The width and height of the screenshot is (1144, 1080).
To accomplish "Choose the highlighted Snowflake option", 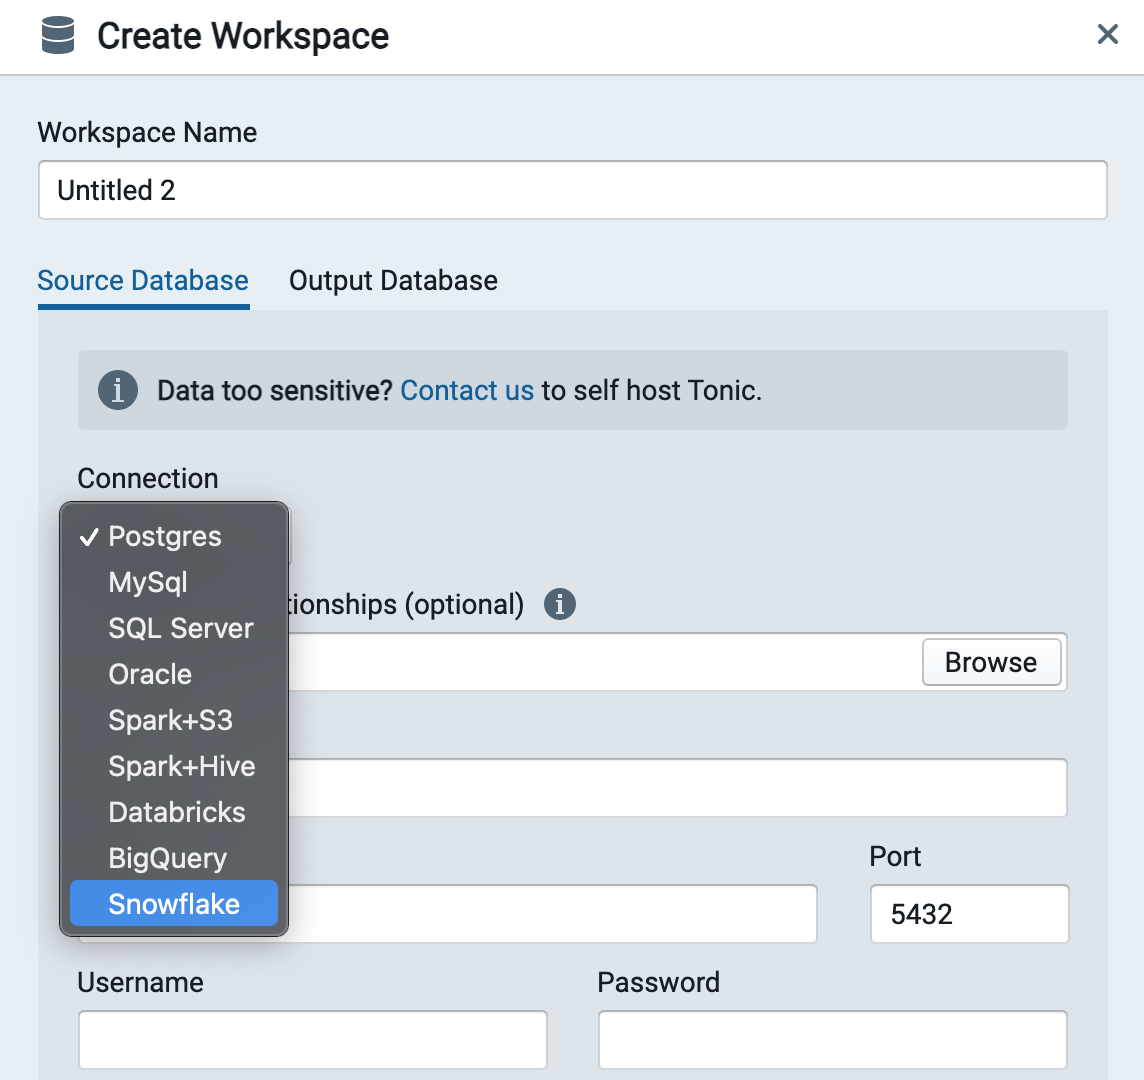I will pyautogui.click(x=174, y=903).
